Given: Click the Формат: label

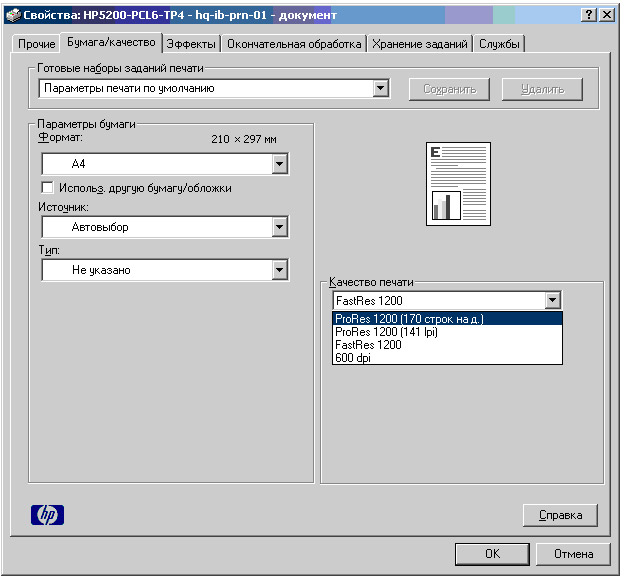Looking at the screenshot, I should coord(60,137).
